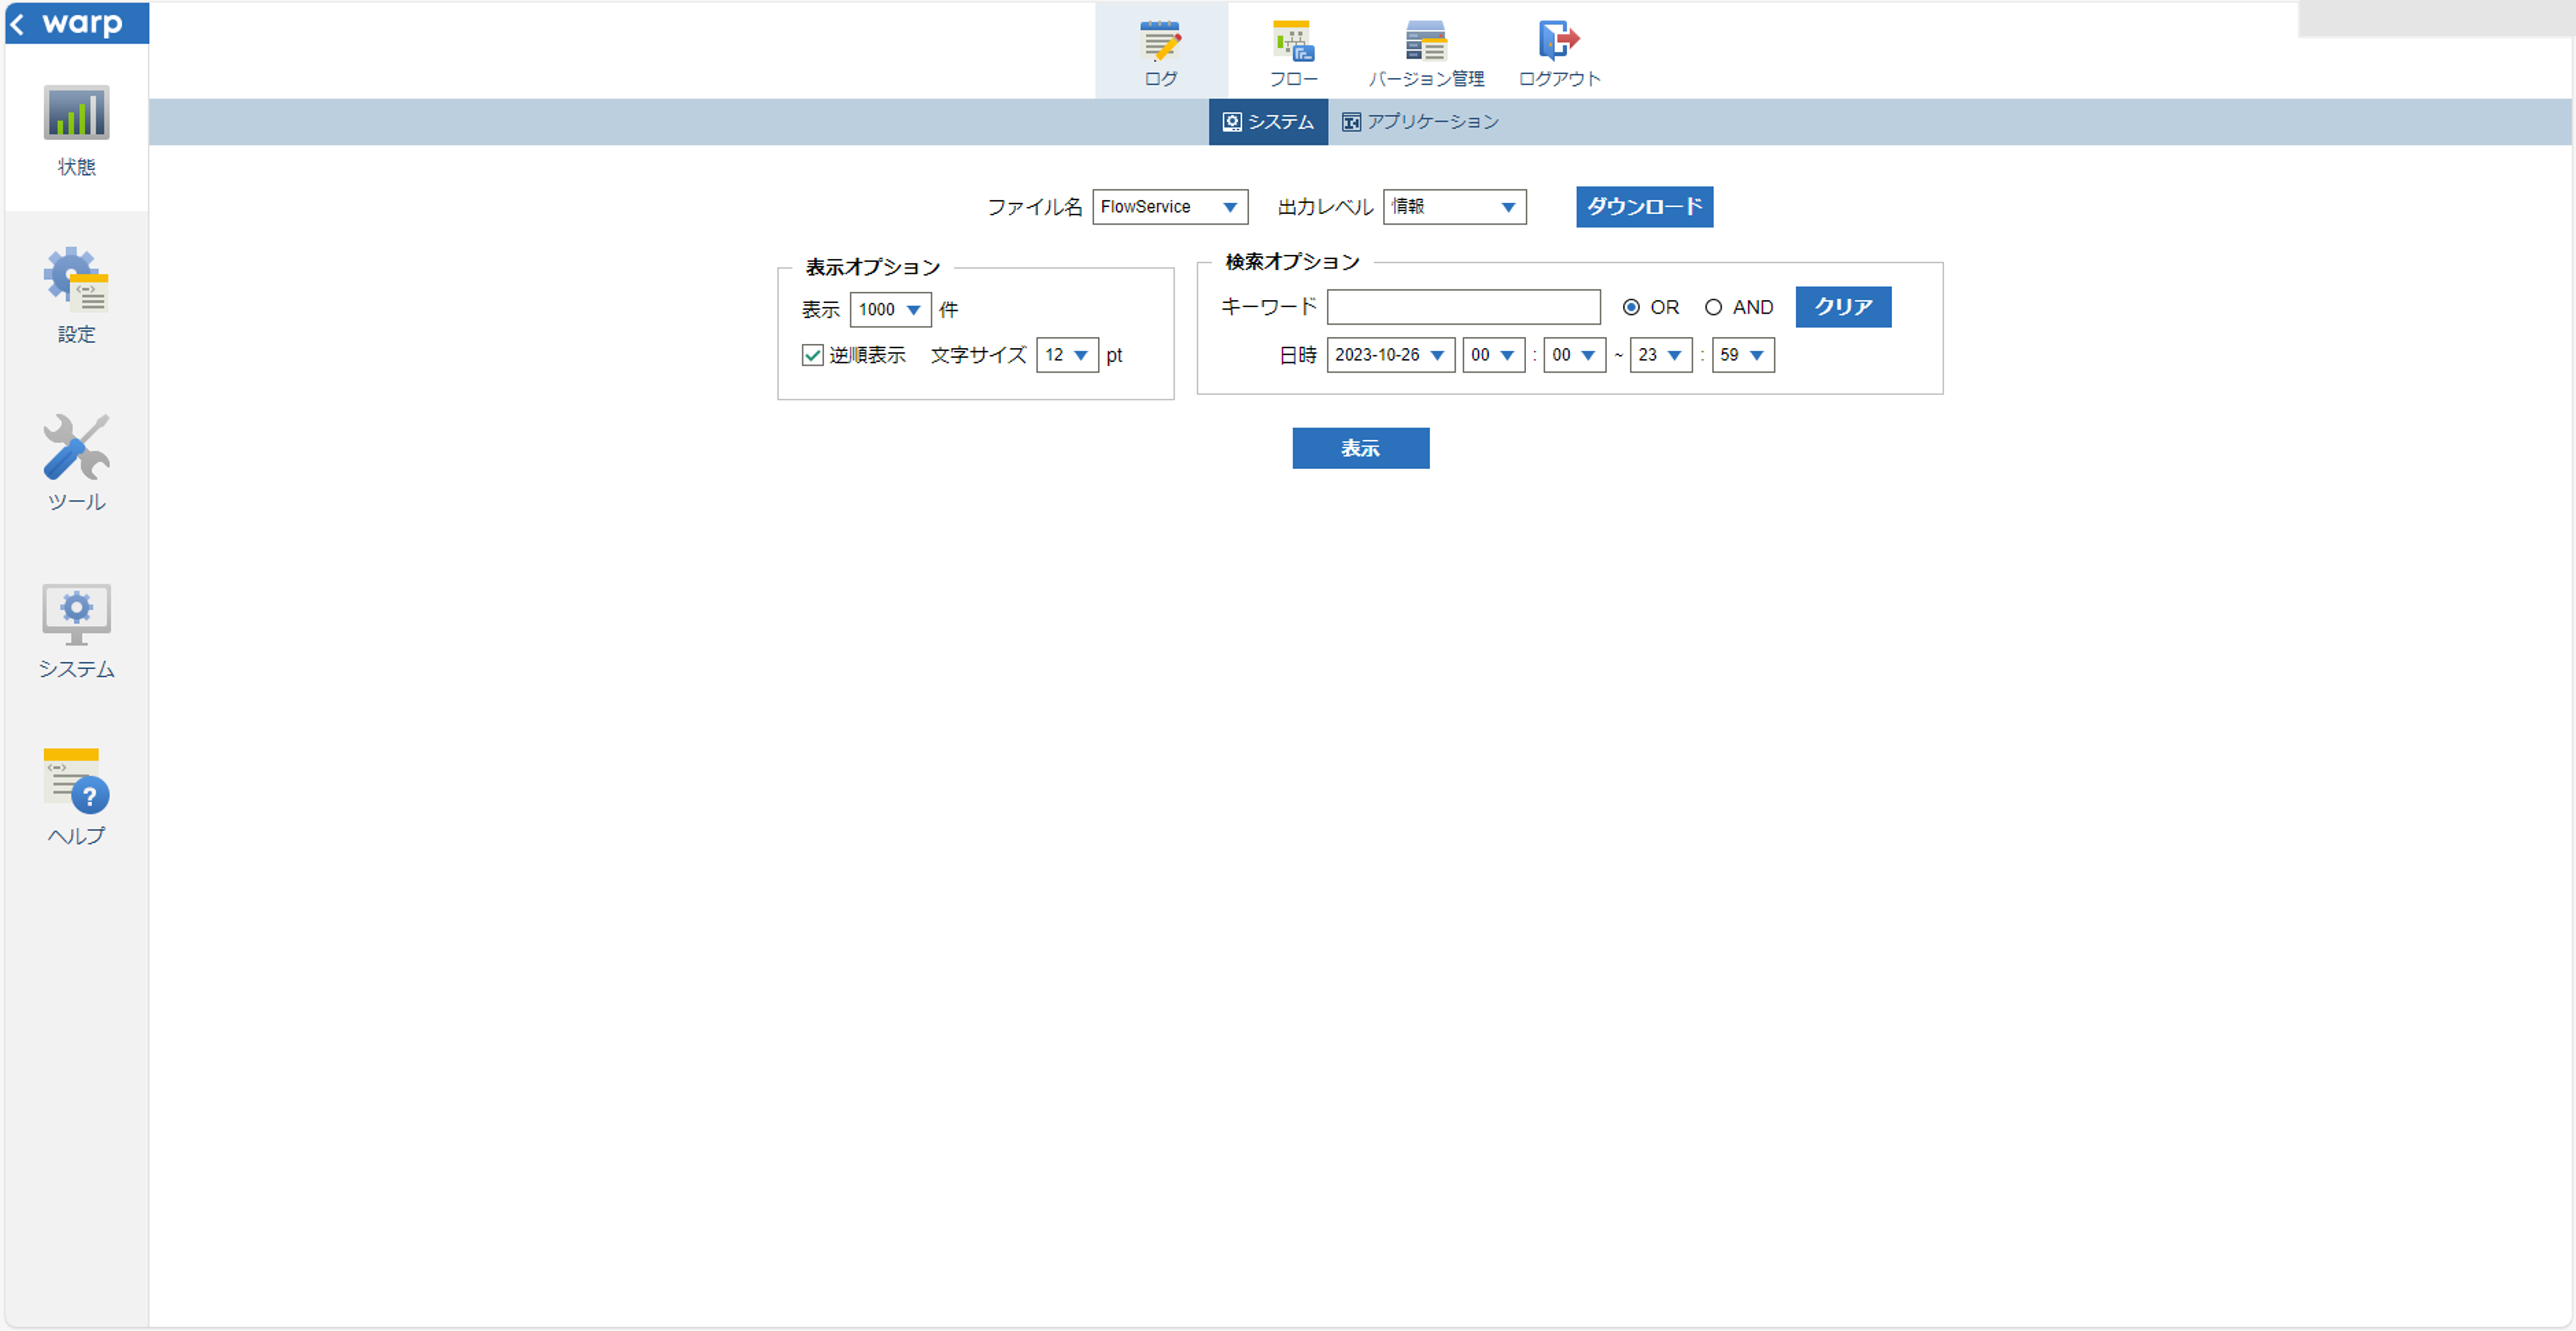
Task: Open the 表示 1000 件 count dropdown
Action: pyautogui.click(x=890, y=309)
